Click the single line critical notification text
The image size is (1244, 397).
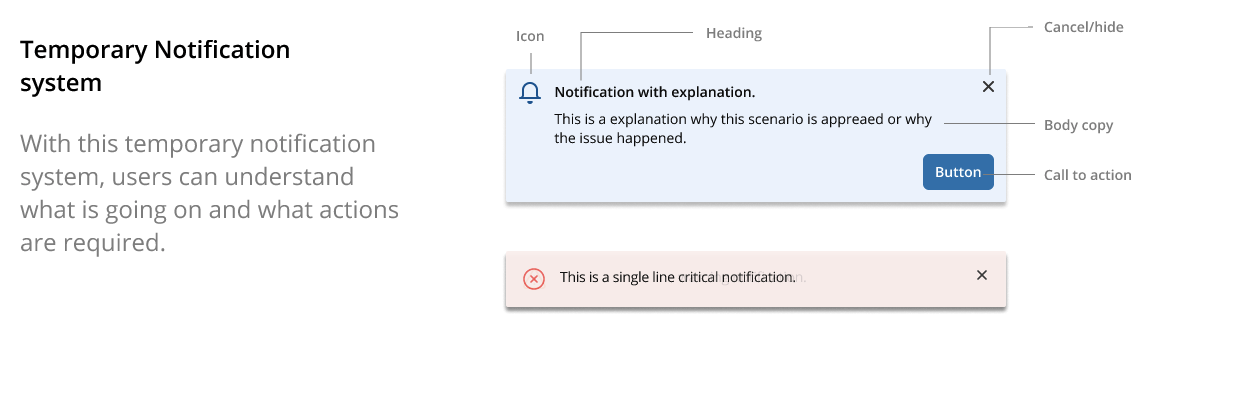(x=677, y=277)
